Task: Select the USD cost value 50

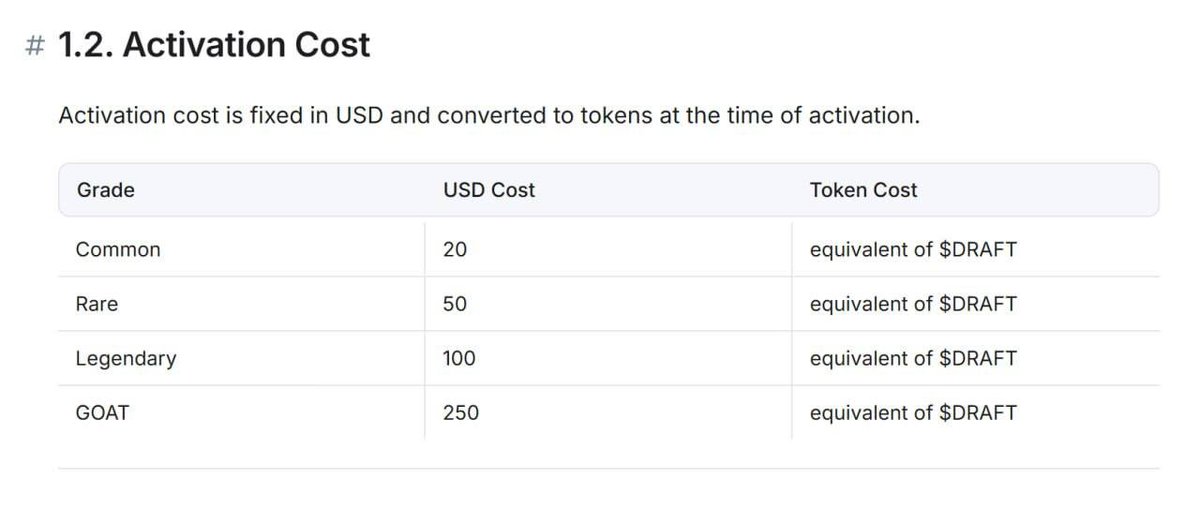Action: [x=455, y=304]
